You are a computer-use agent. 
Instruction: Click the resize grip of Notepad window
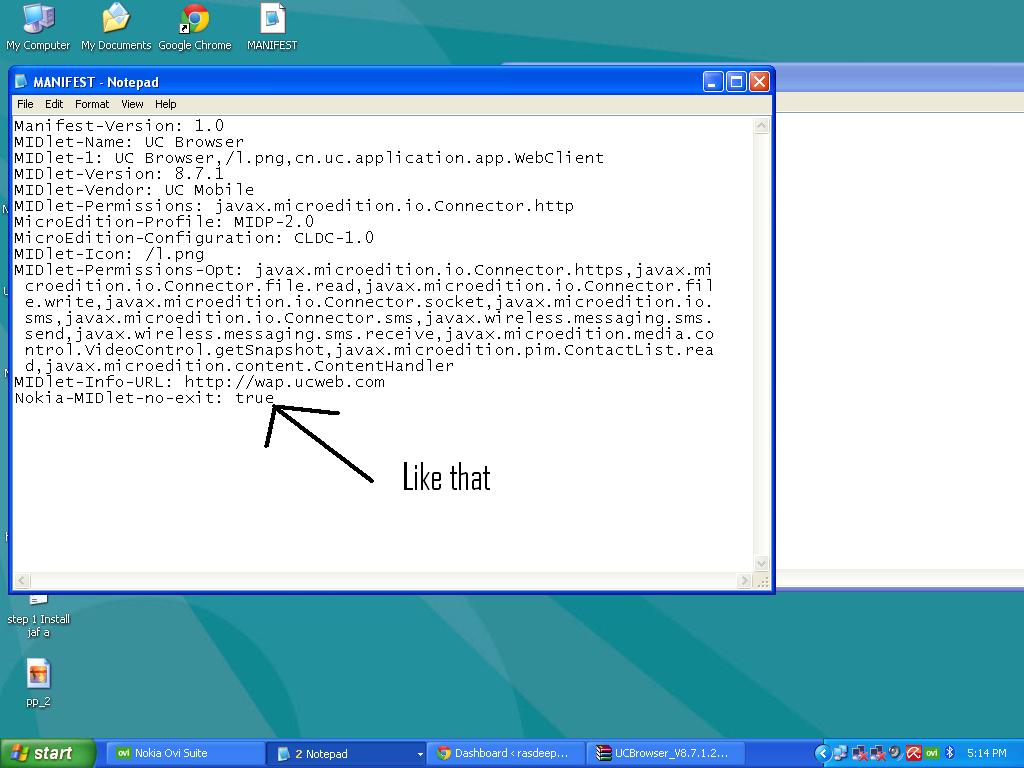point(762,580)
